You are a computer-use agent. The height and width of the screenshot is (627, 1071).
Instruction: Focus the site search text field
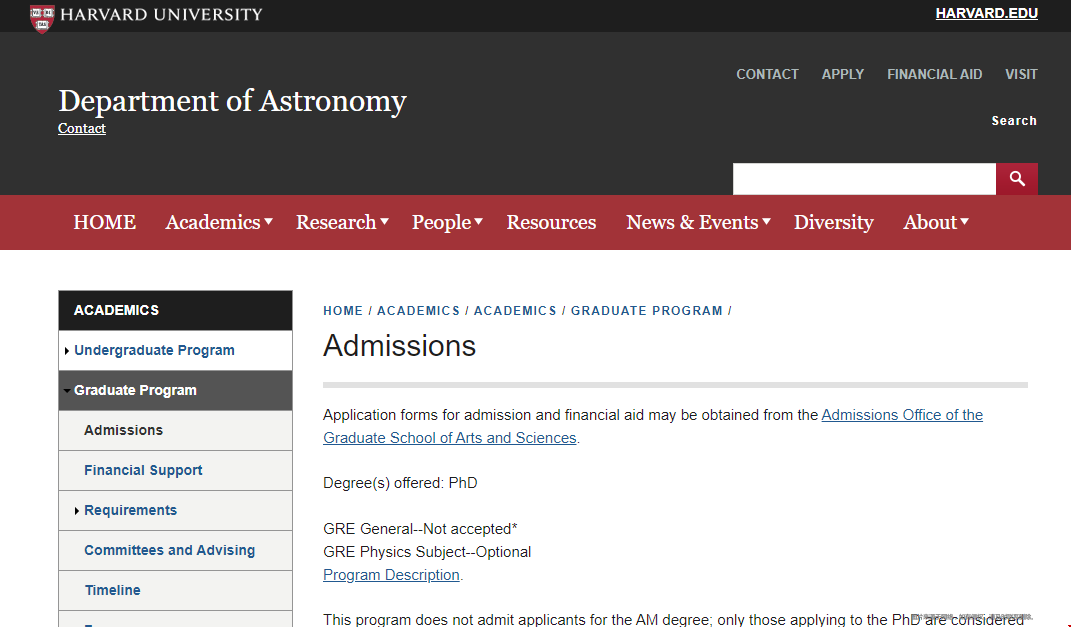pos(864,179)
